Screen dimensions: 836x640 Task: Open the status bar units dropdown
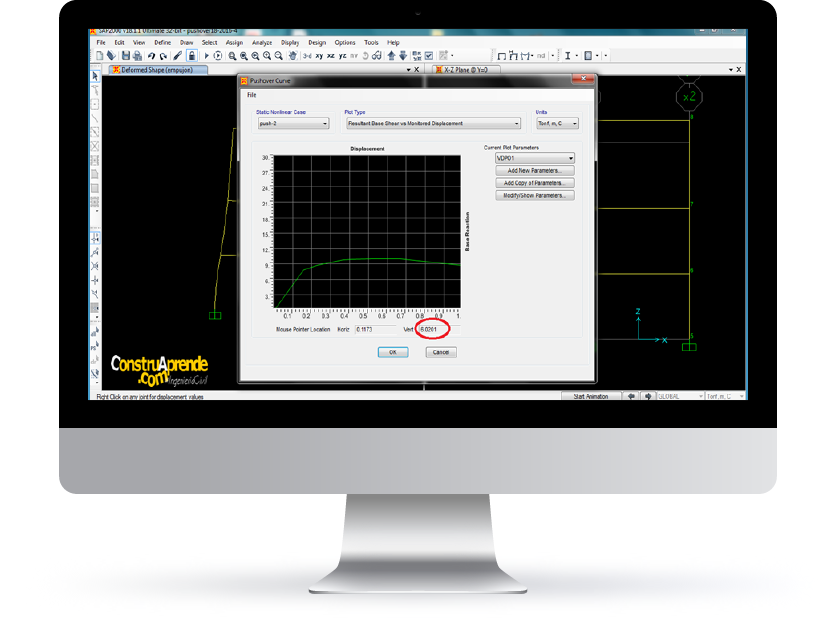(x=725, y=396)
